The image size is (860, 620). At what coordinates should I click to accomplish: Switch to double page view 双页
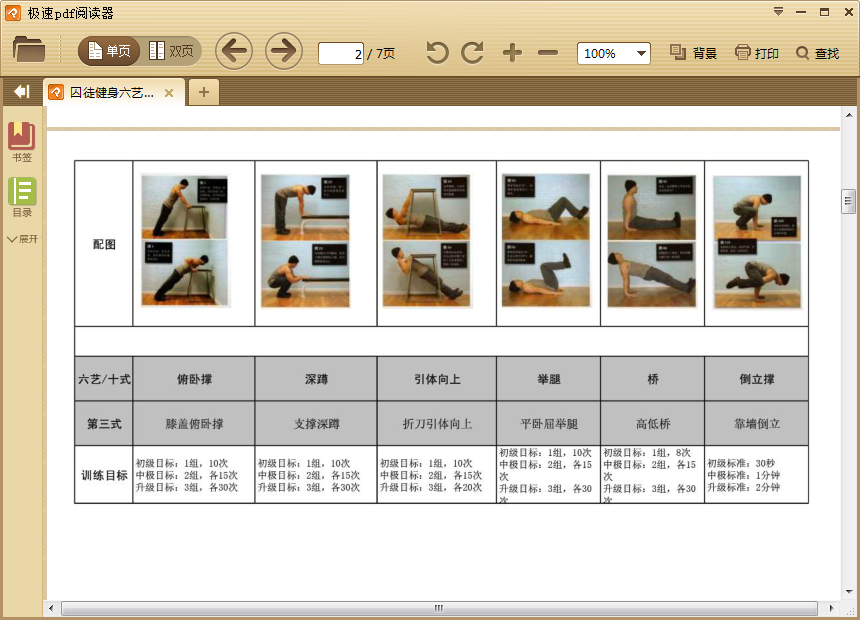click(171, 52)
